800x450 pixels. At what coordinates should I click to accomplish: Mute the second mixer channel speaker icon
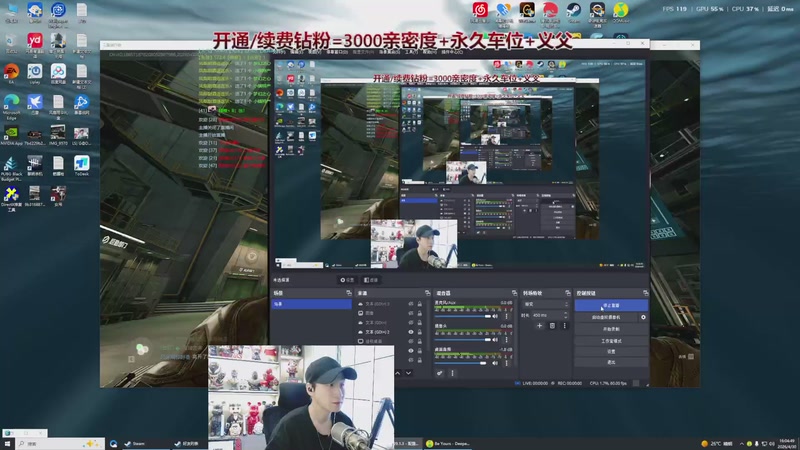click(495, 340)
